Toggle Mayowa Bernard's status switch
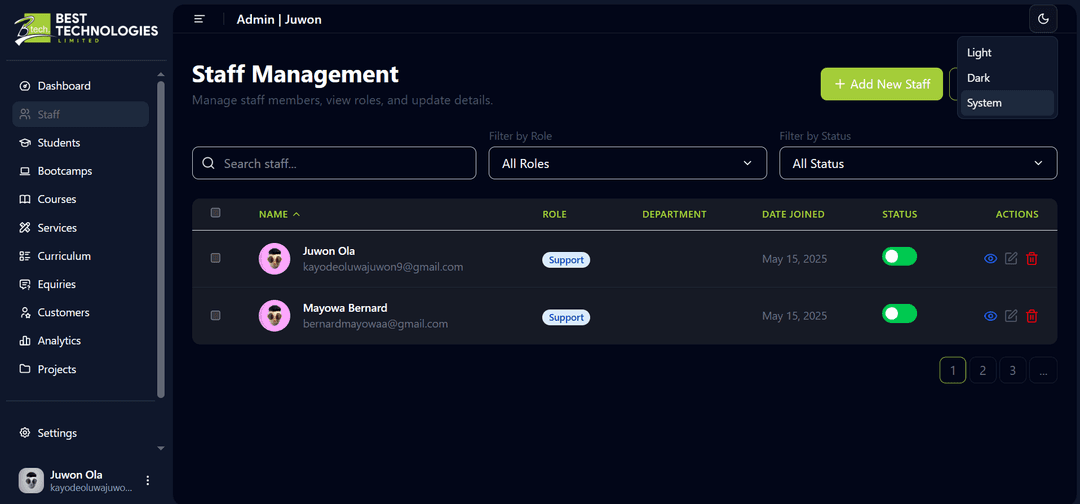 click(x=900, y=314)
